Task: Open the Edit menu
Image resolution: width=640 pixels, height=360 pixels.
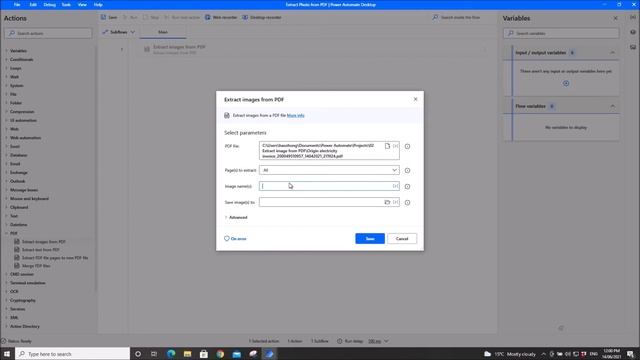Action: [x=33, y=4]
